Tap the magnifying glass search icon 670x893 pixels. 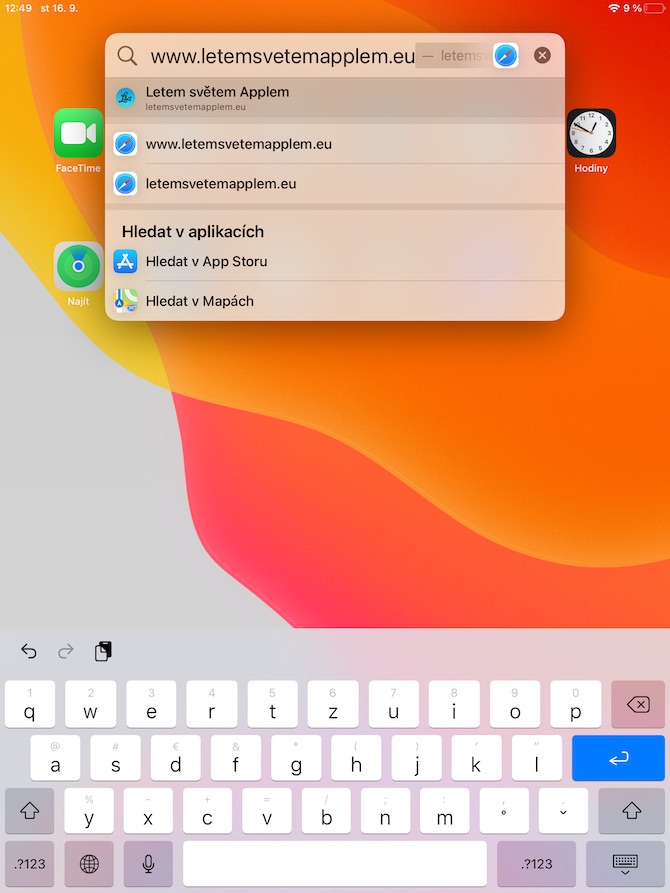(x=127, y=56)
